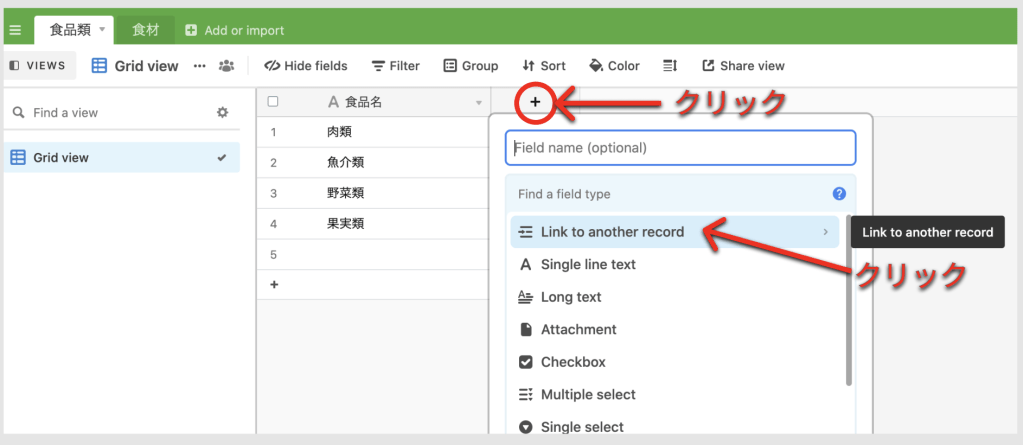
Task: Click the Field name input box
Action: tap(680, 148)
